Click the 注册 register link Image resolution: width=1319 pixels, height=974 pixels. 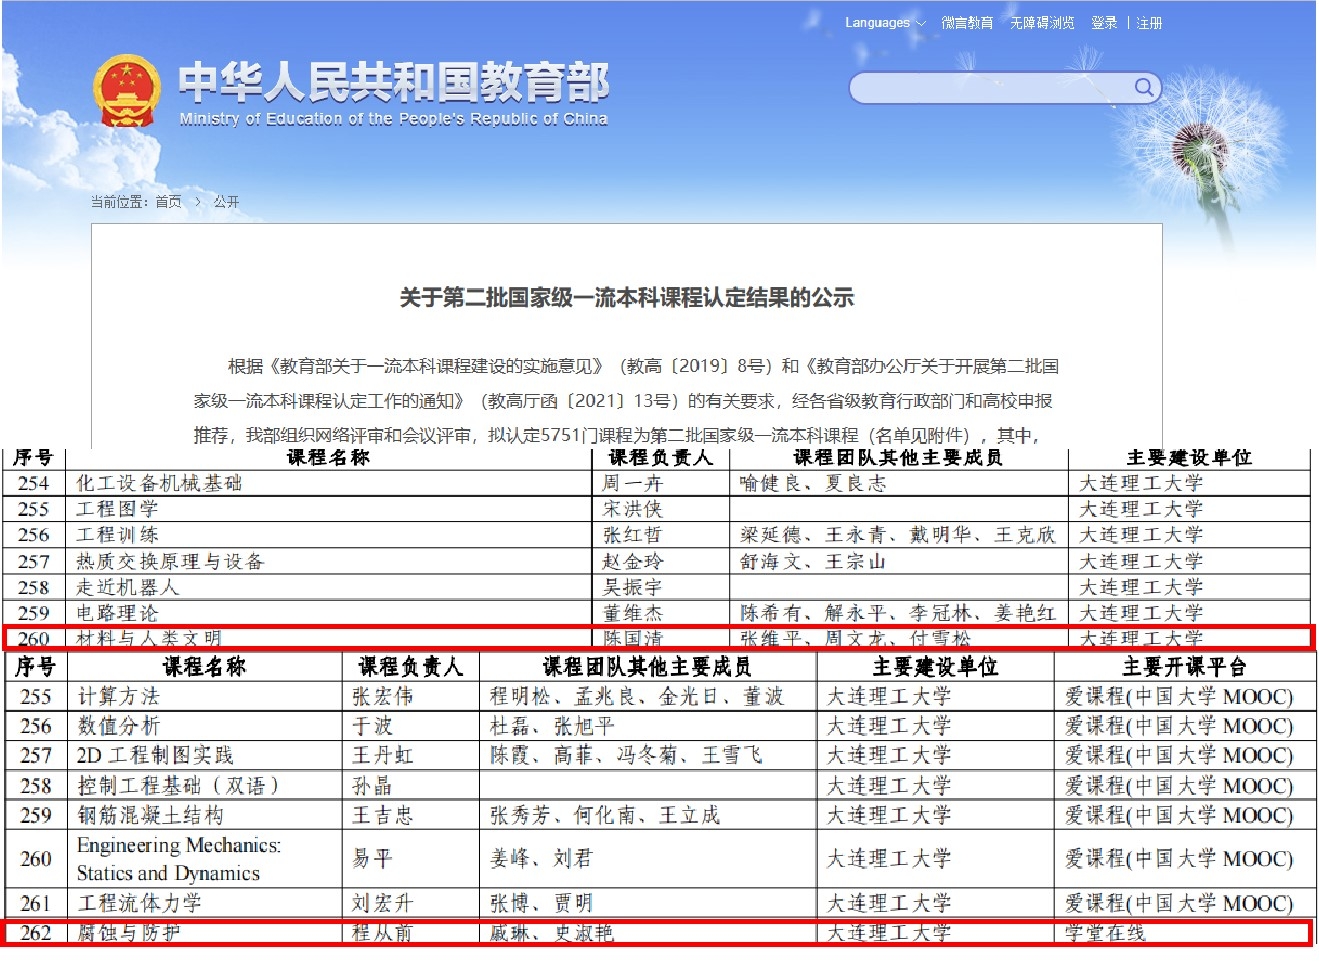1149,23
